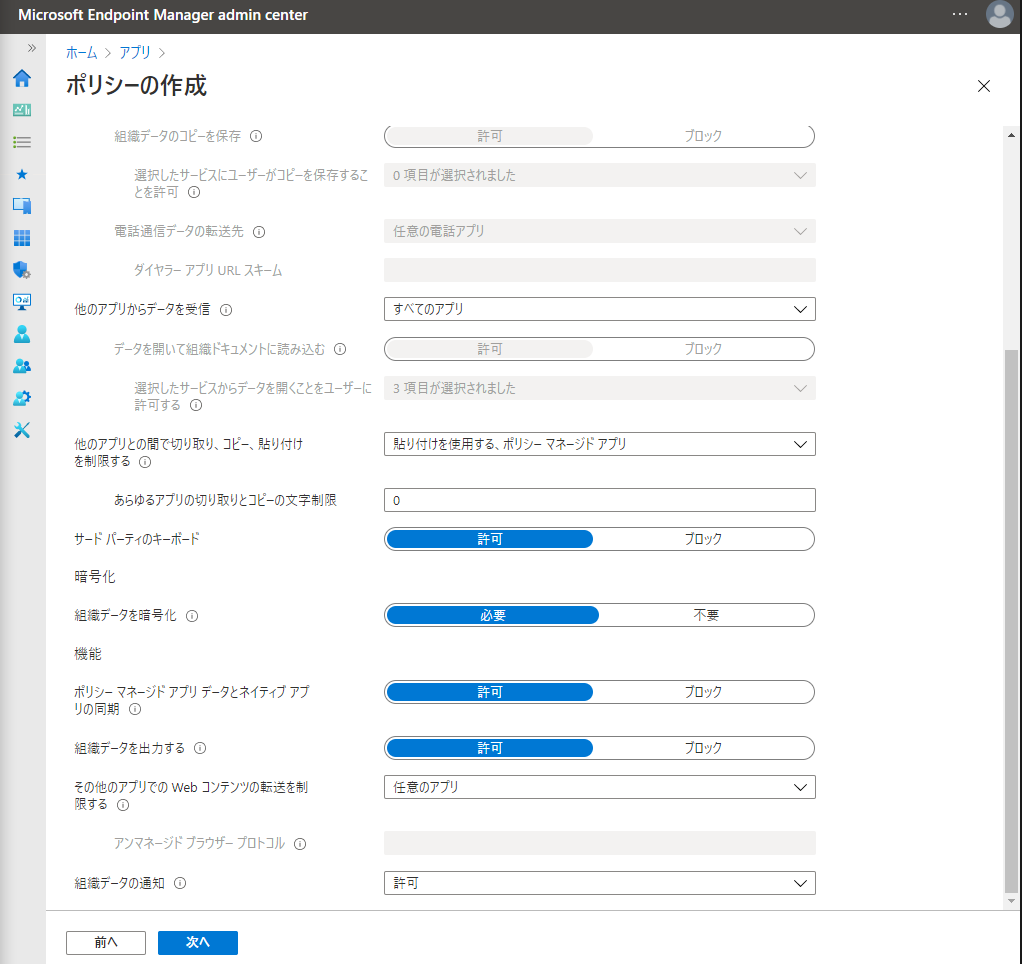Open the Reports monitor icon
This screenshot has height=964, width=1022.
point(22,302)
